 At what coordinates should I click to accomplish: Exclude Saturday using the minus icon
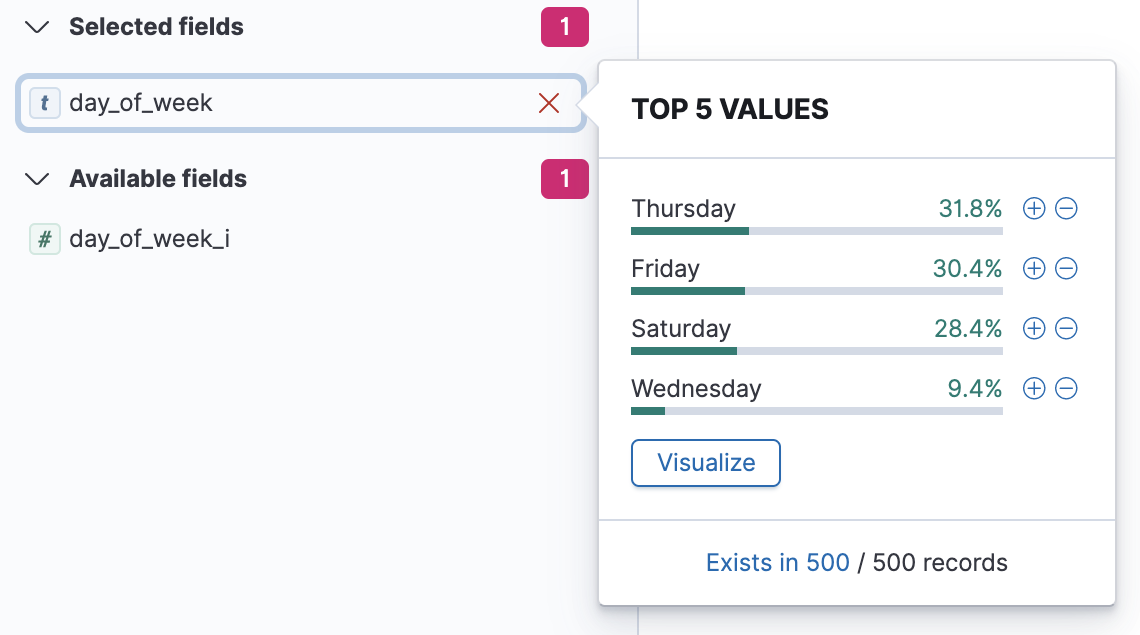click(1066, 328)
